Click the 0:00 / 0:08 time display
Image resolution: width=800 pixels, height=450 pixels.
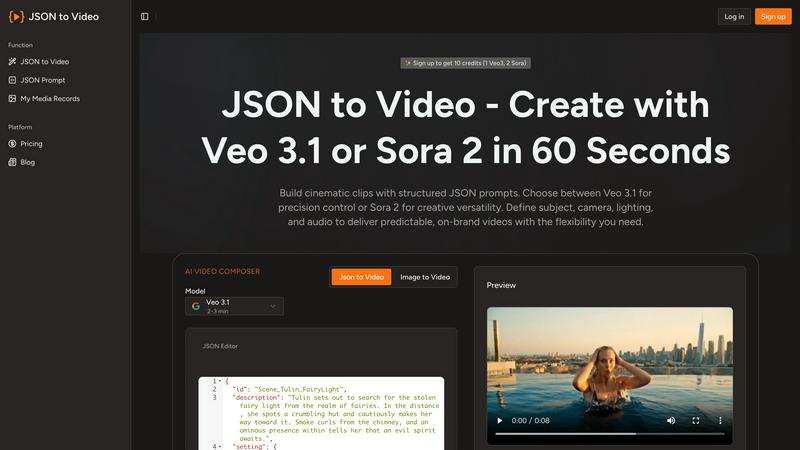[530, 420]
